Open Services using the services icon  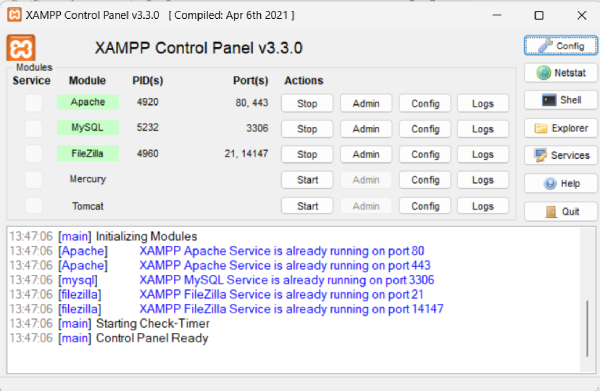561,155
